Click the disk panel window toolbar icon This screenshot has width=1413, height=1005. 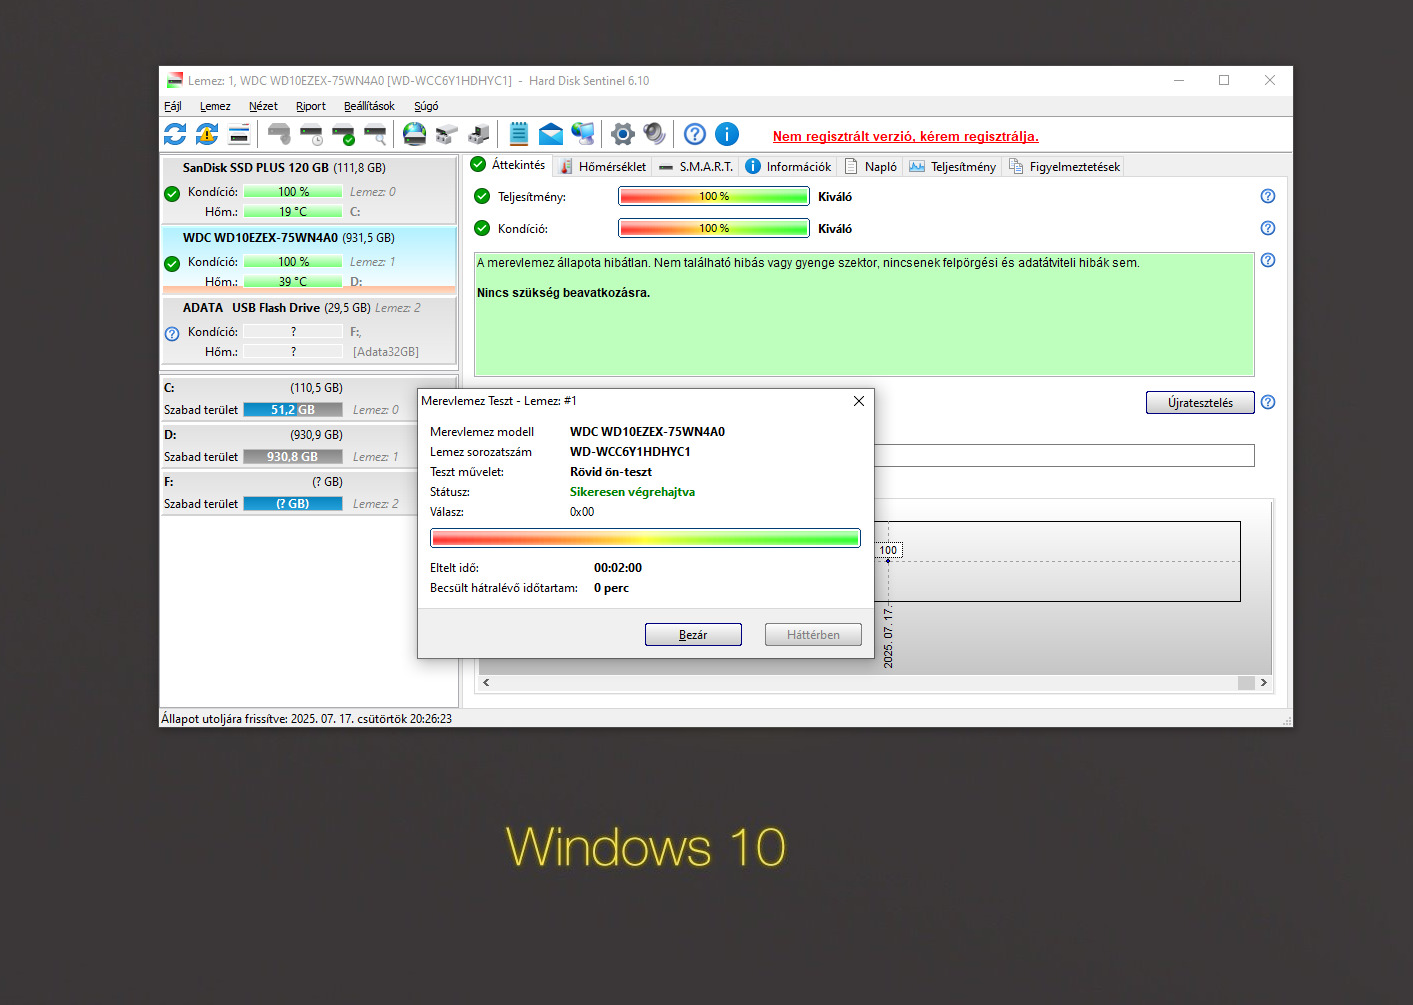tap(239, 134)
